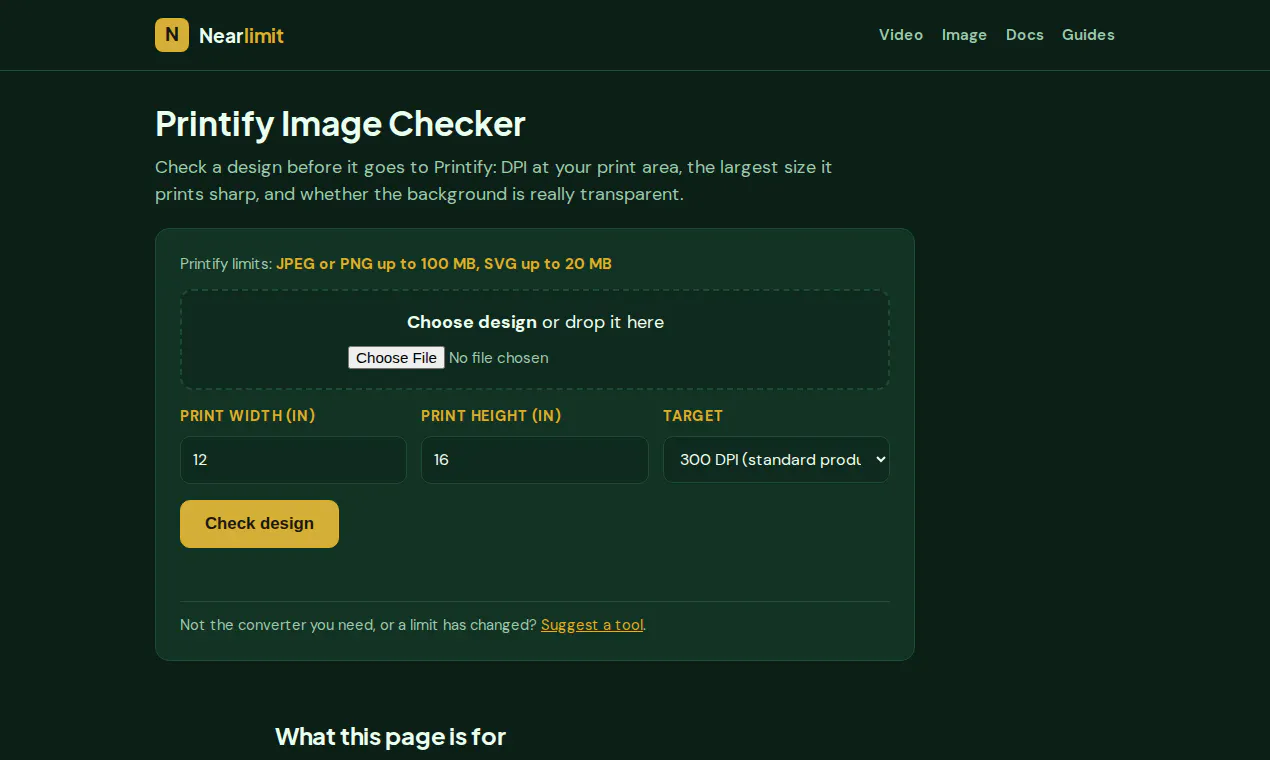Image resolution: width=1270 pixels, height=760 pixels.
Task: Click the Choose File button
Action: pyautogui.click(x=396, y=358)
